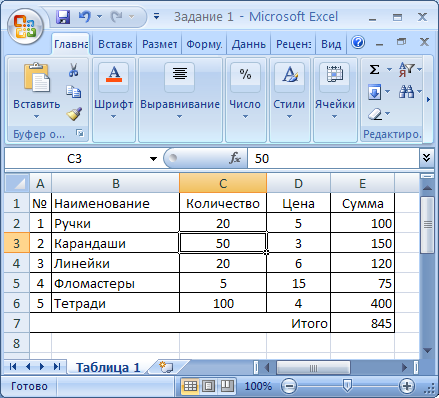439x398 pixels.
Task: Click the formula bar showing 50
Action: pyautogui.click(x=333, y=159)
